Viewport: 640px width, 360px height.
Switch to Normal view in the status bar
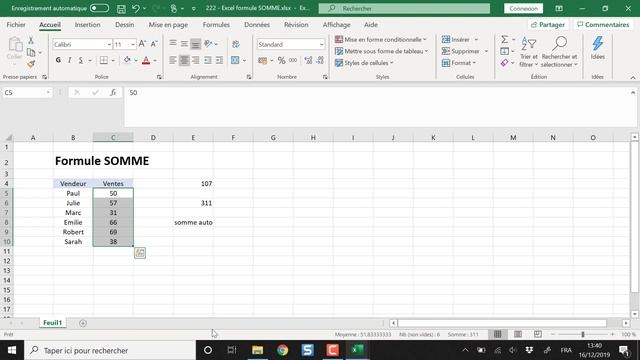tap(498, 334)
